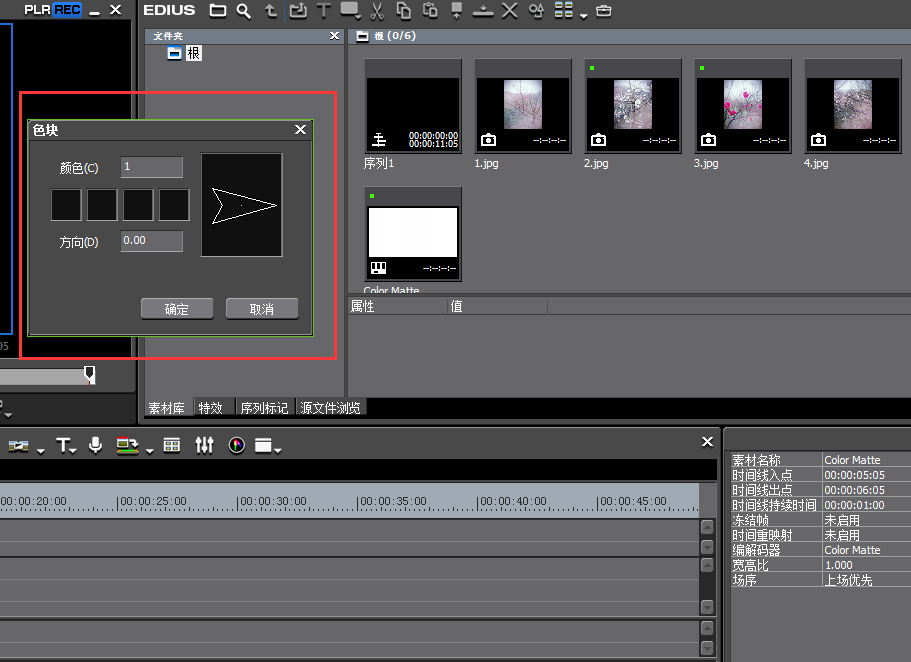Click the 方向 value input field
Viewport: 911px width, 662px height.
151,241
